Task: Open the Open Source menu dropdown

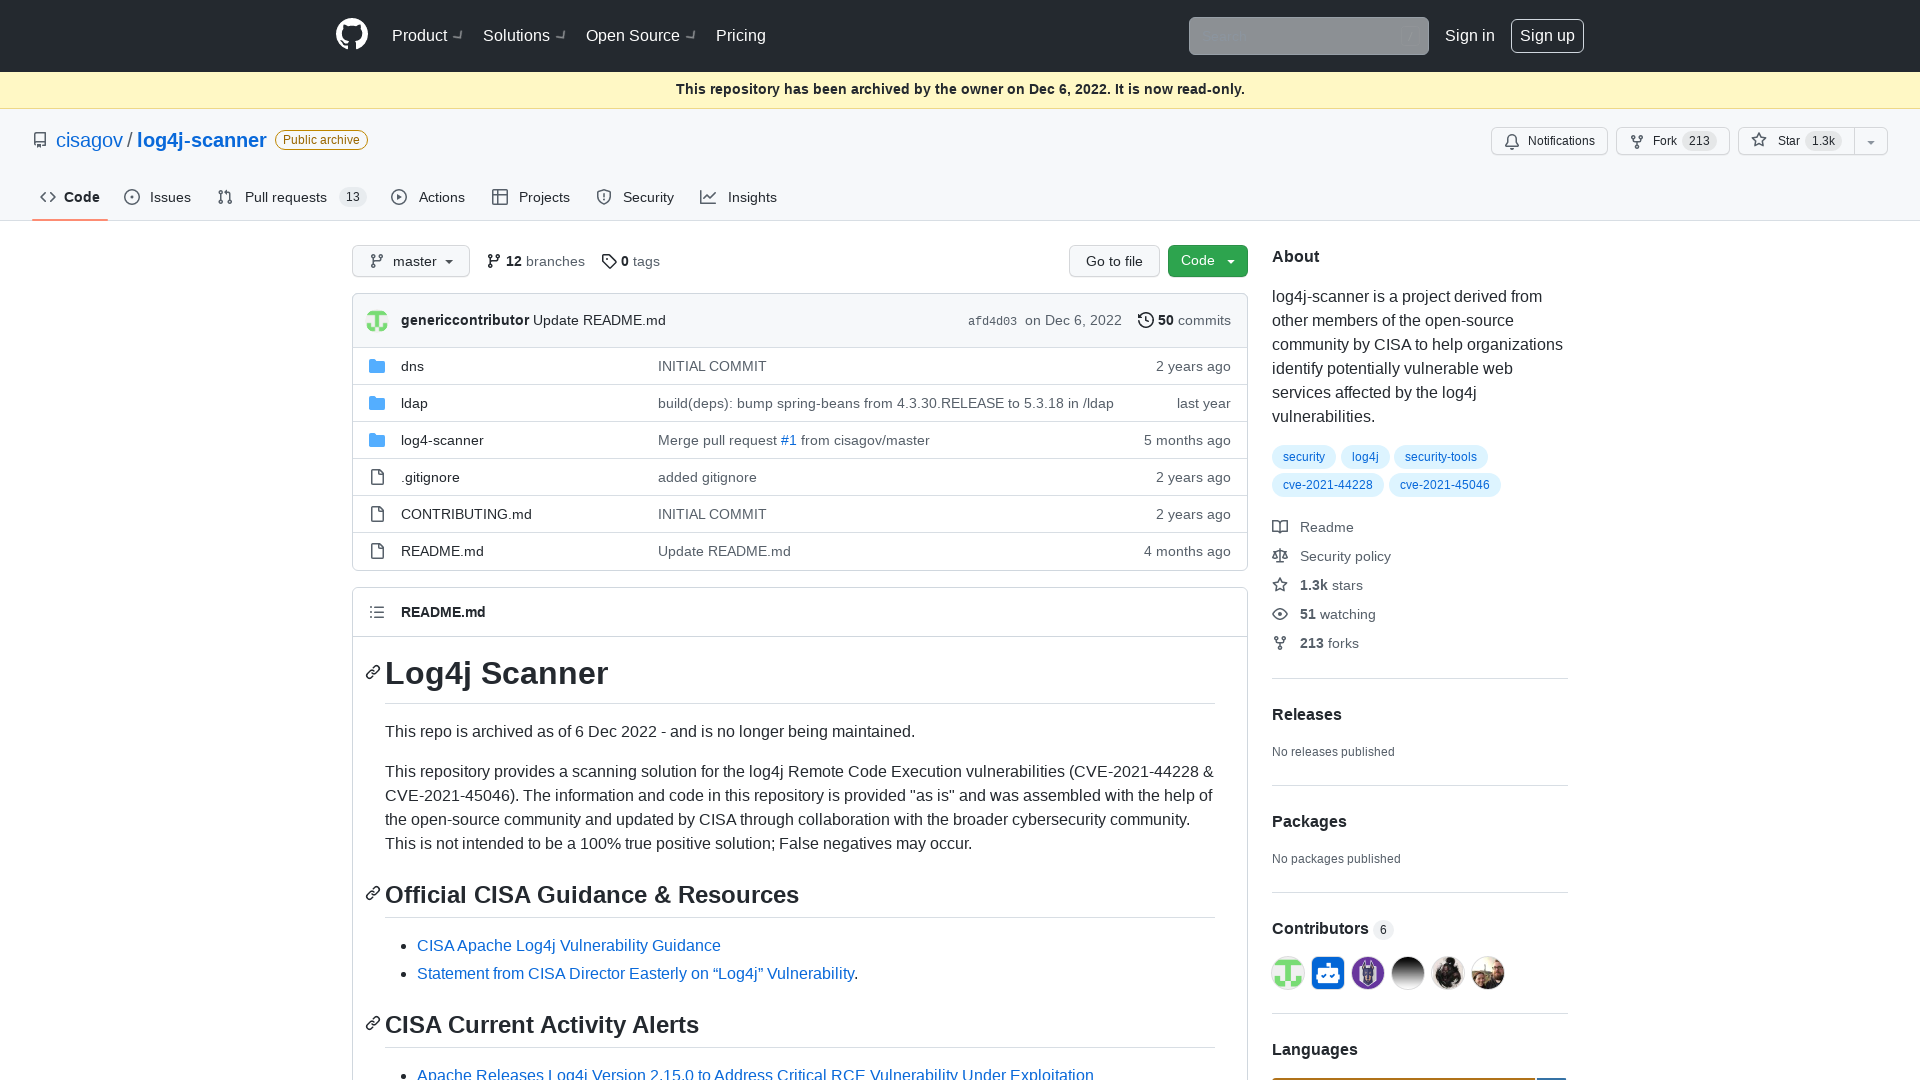Action: click(x=641, y=36)
